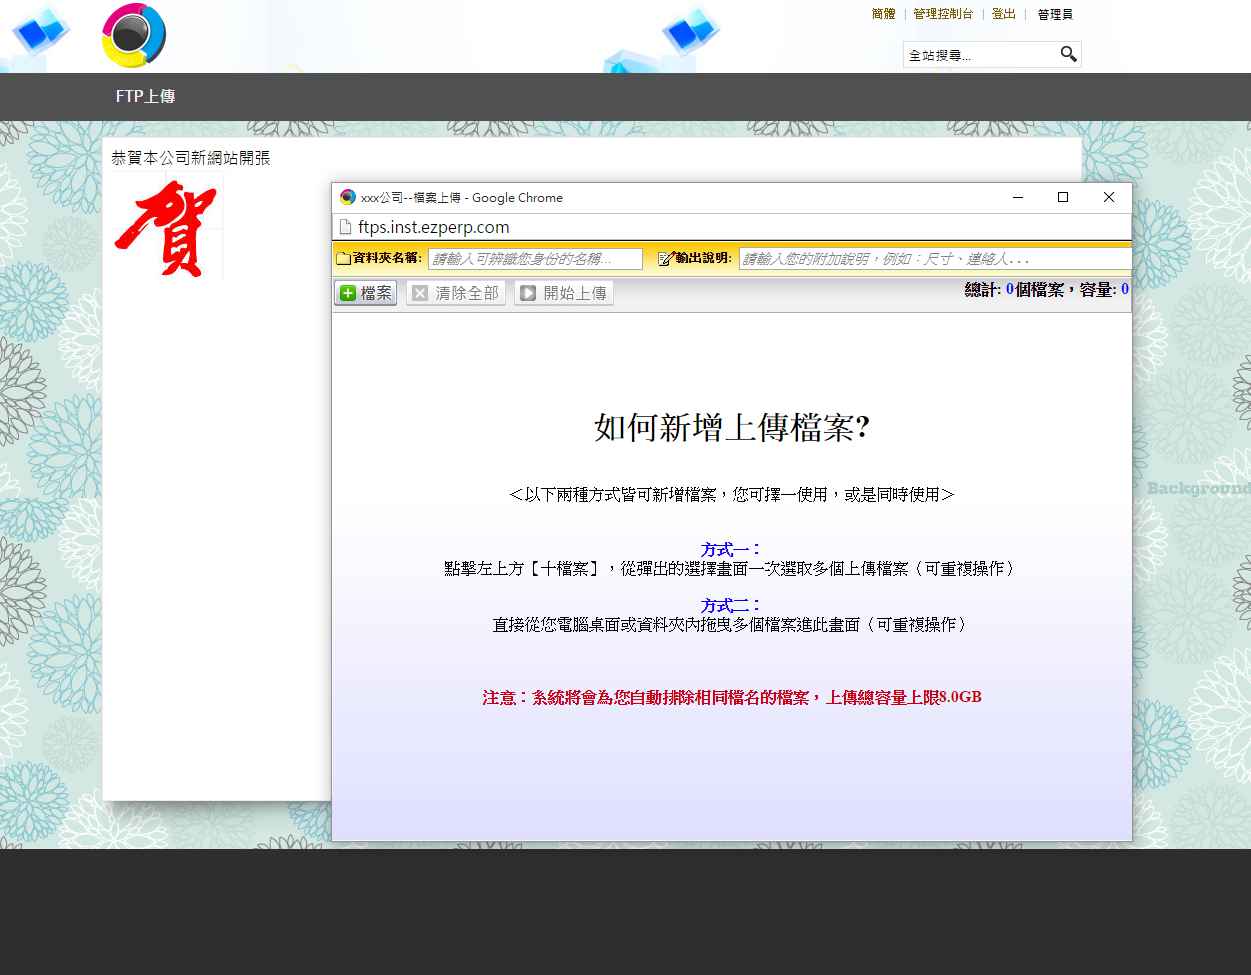Click into the 資料夾名稱 input field
The image size is (1251, 975).
pyautogui.click(x=535, y=259)
